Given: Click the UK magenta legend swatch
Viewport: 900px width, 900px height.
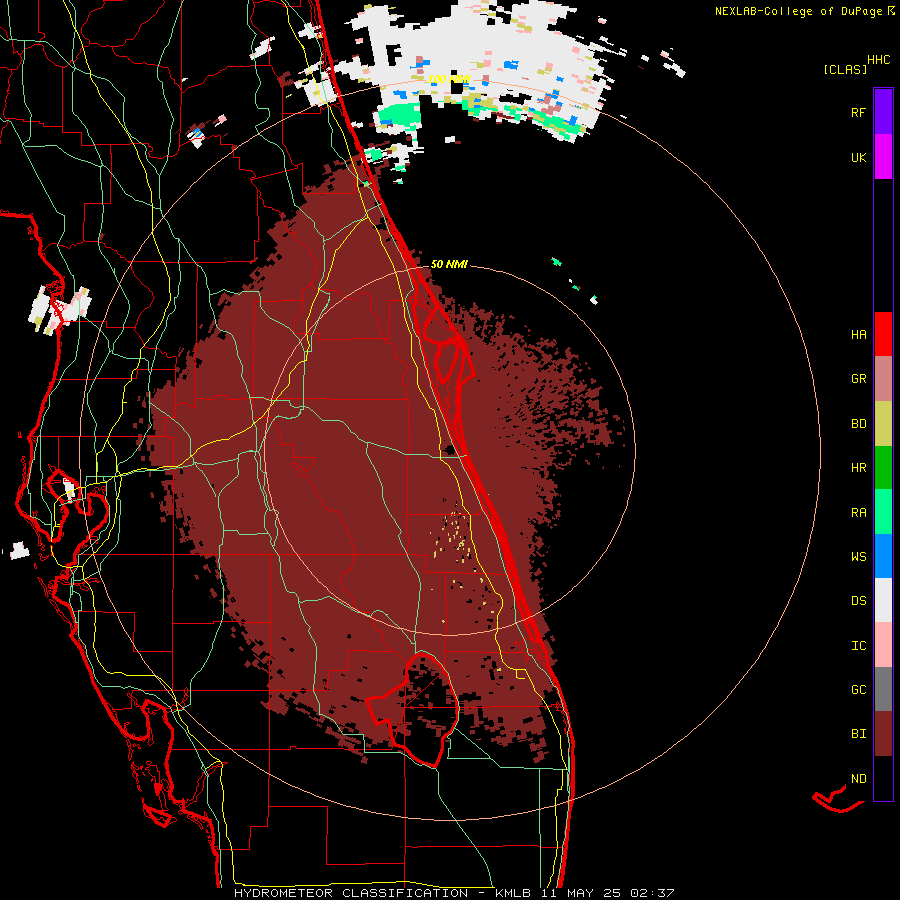Looking at the screenshot, I should (x=883, y=157).
